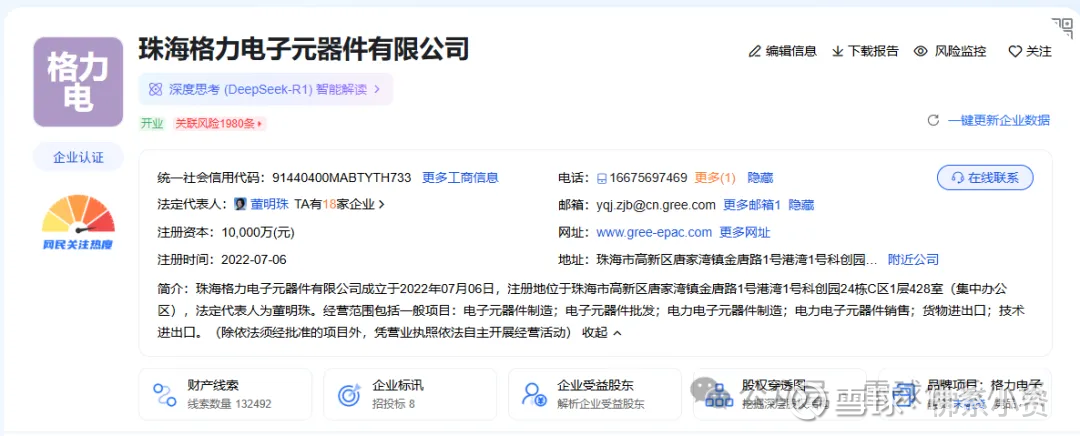Open the 品牌项目 格力电子 card
1080x436 pixels.
pos(964,395)
